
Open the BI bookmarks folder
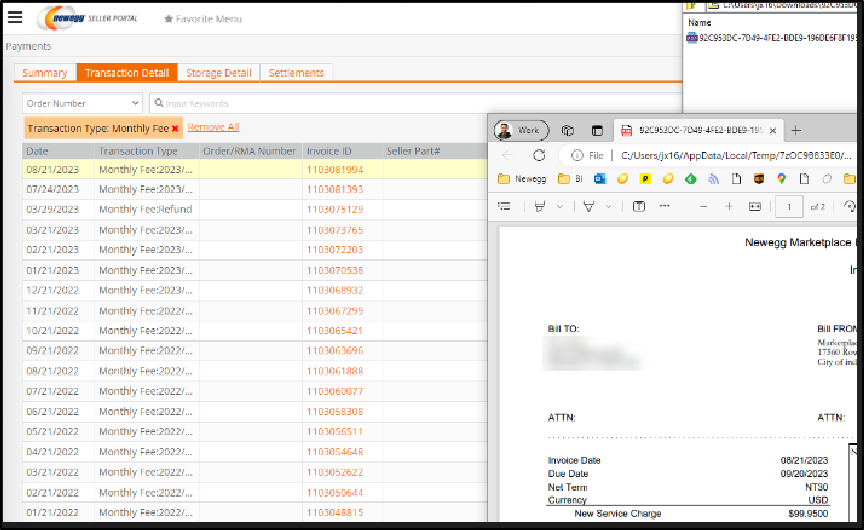(570, 179)
